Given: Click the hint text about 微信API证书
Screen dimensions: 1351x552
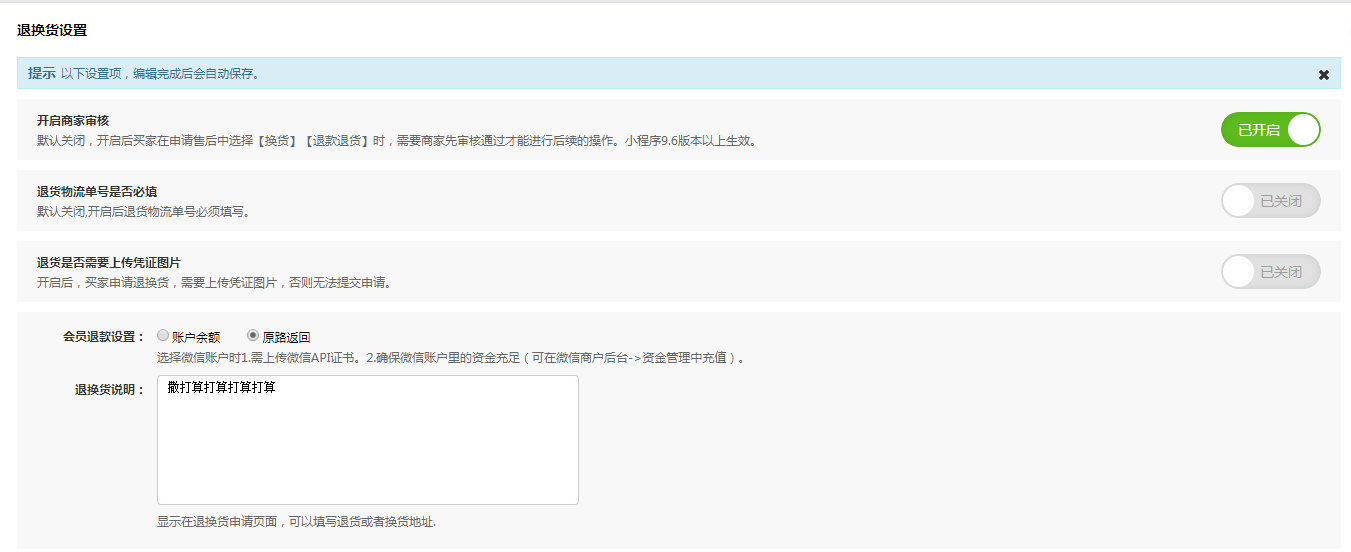Looking at the screenshot, I should [451, 358].
